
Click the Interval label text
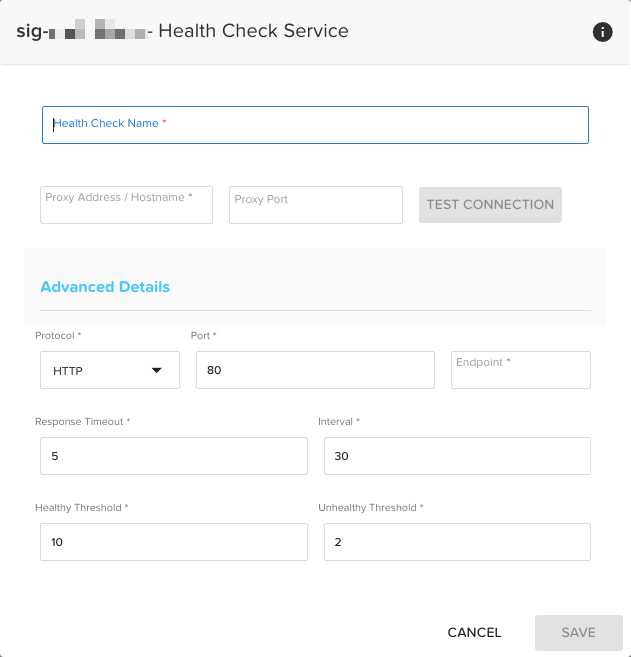(x=338, y=422)
